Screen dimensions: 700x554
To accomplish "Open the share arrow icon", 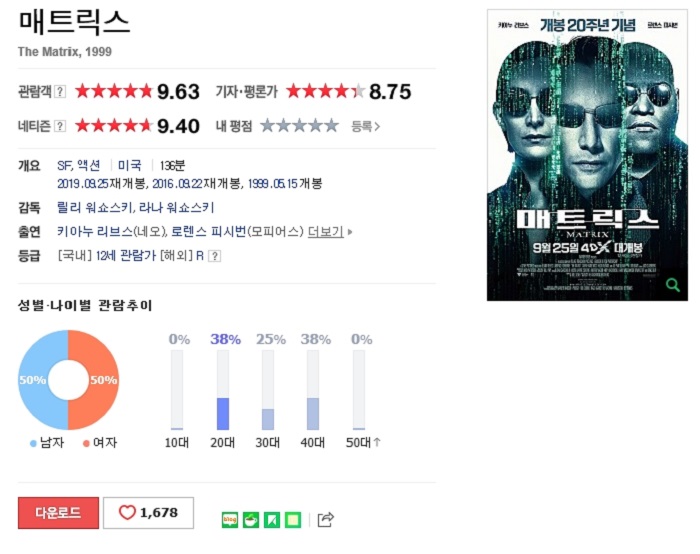I will click(x=325, y=520).
